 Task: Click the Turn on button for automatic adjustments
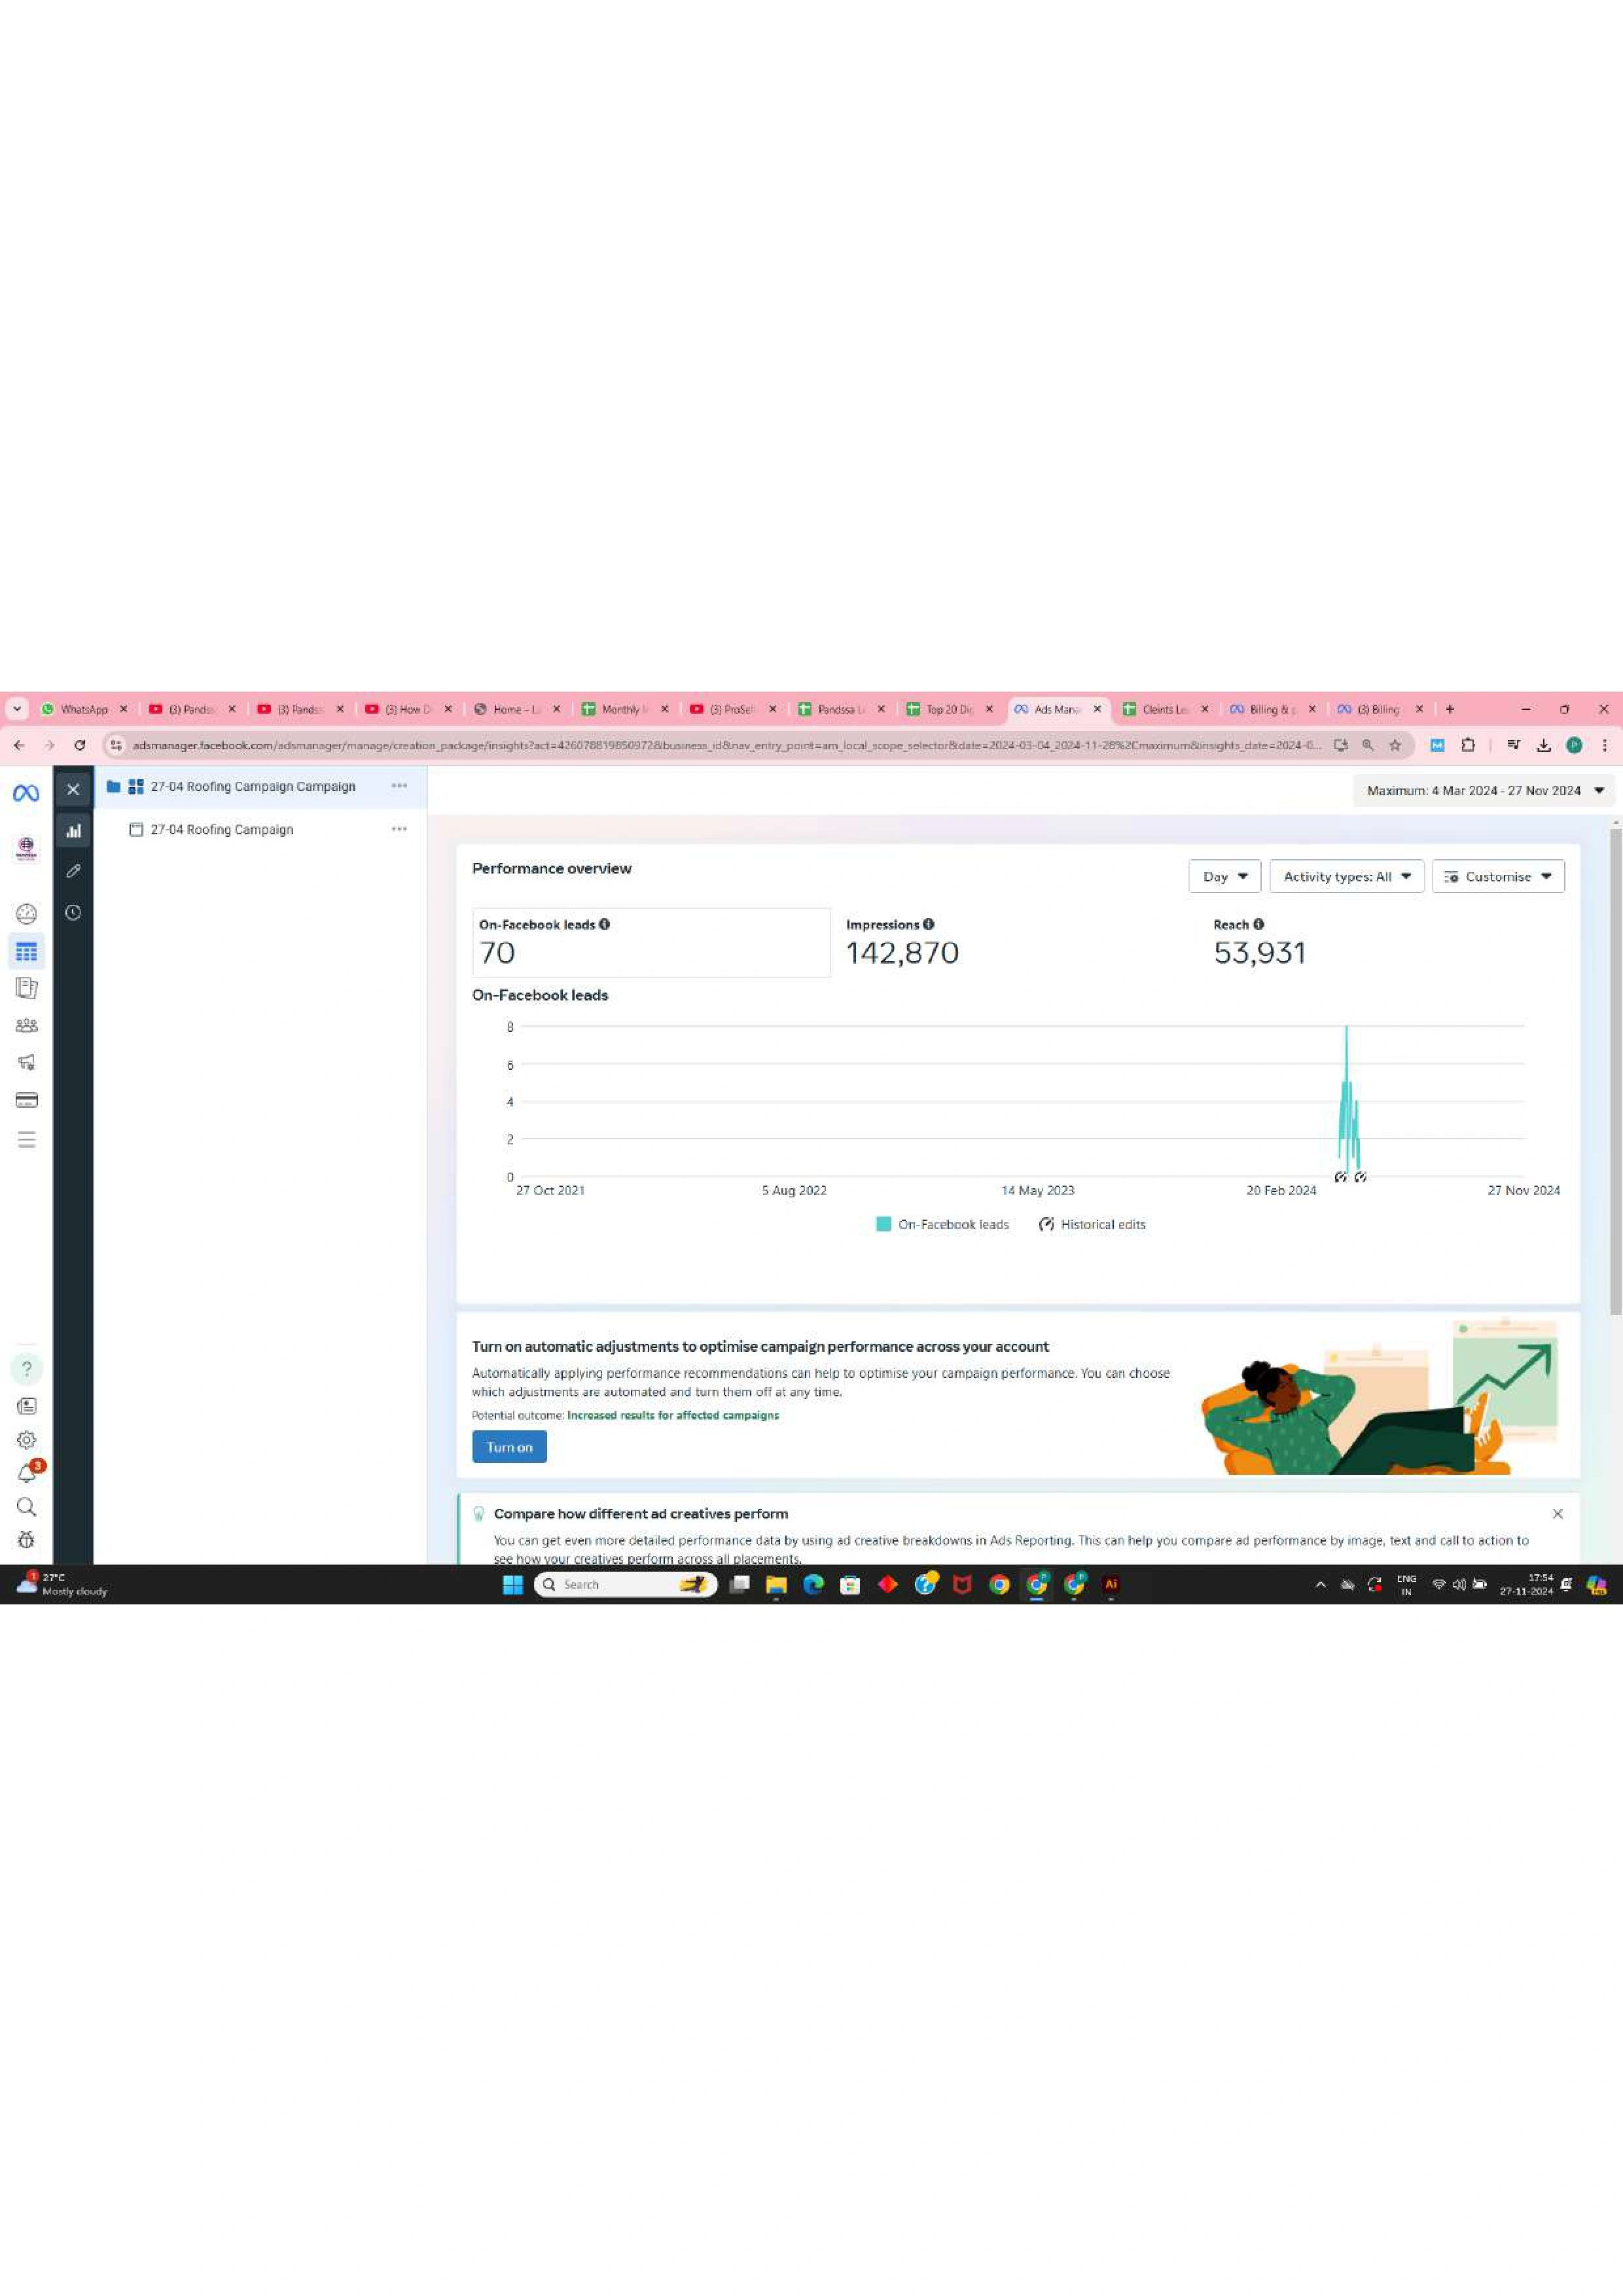click(x=509, y=1446)
